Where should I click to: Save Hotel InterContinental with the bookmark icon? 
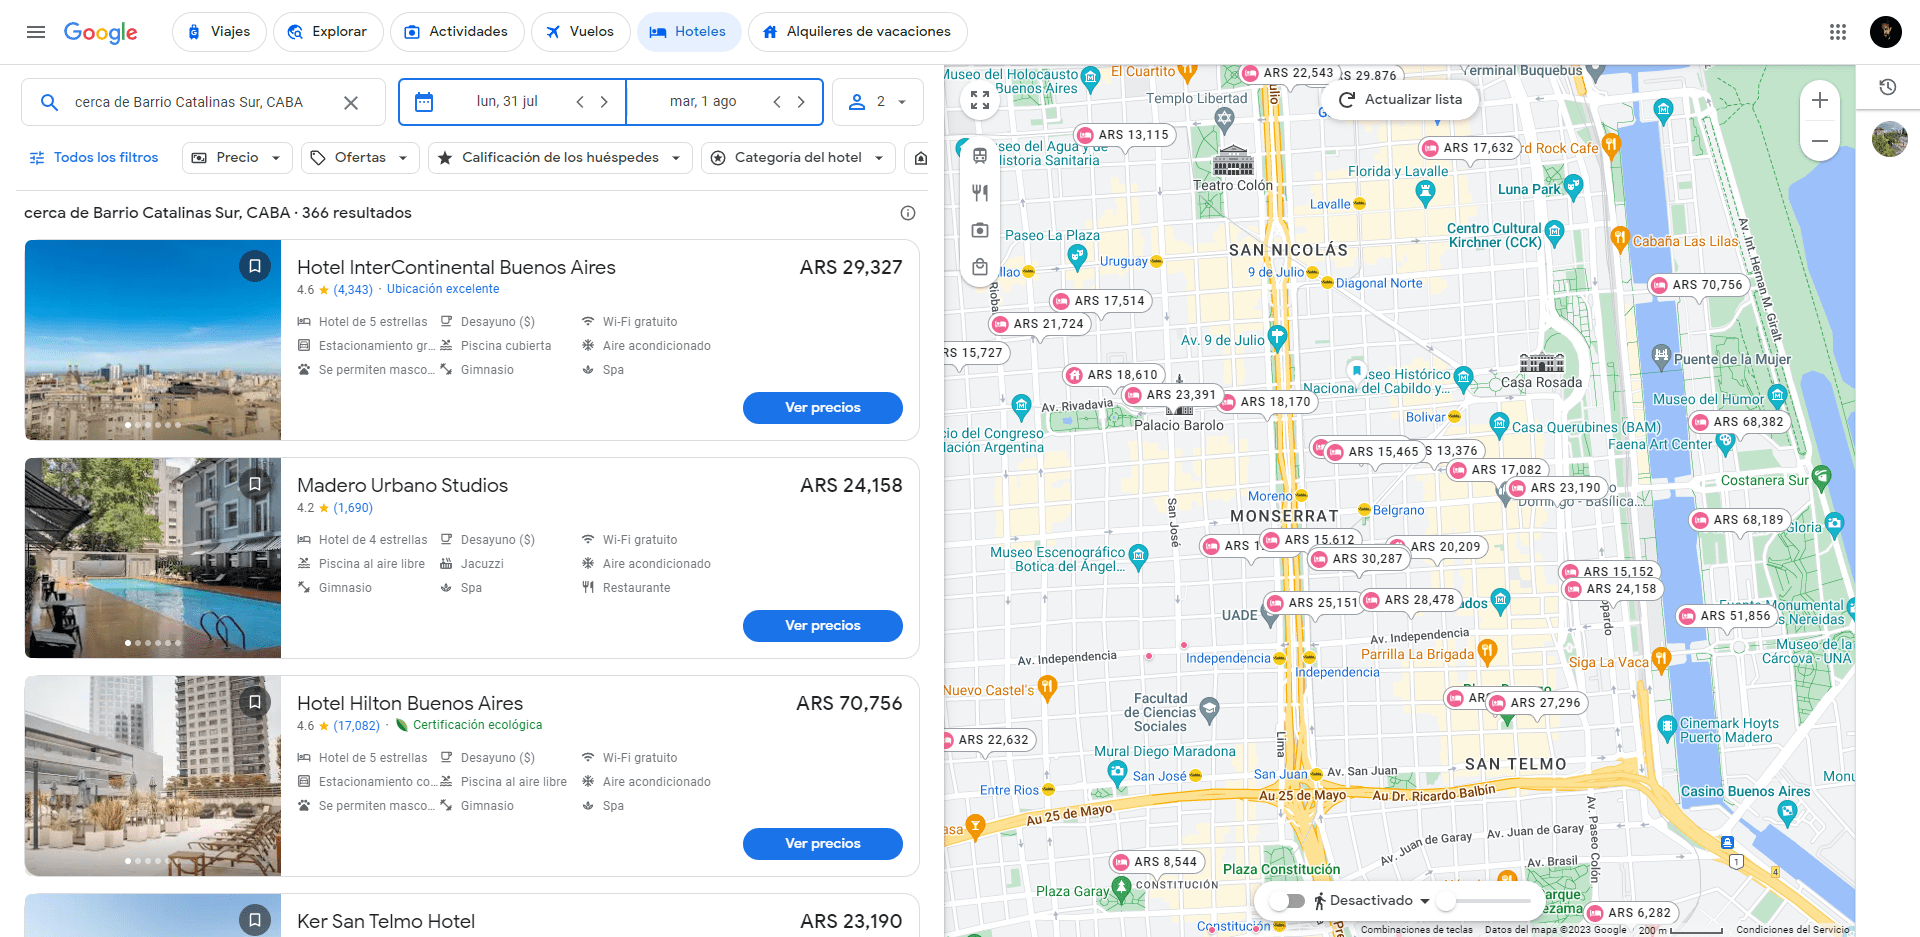[x=255, y=265]
